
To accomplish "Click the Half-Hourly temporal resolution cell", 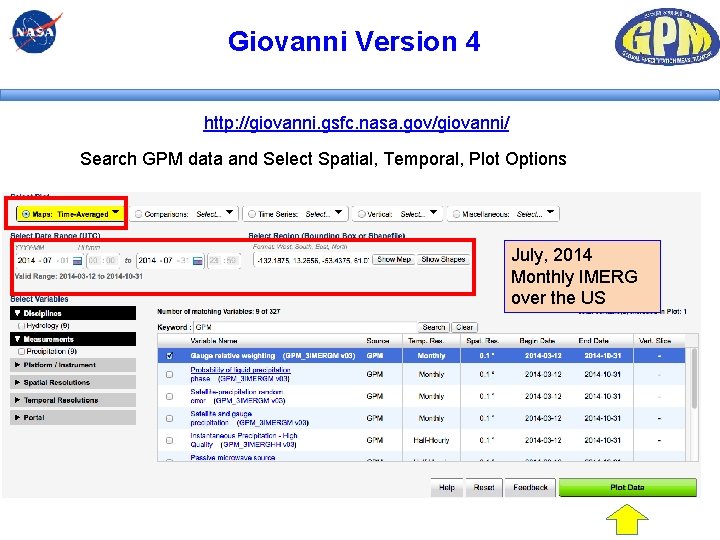I will pyautogui.click(x=431, y=440).
